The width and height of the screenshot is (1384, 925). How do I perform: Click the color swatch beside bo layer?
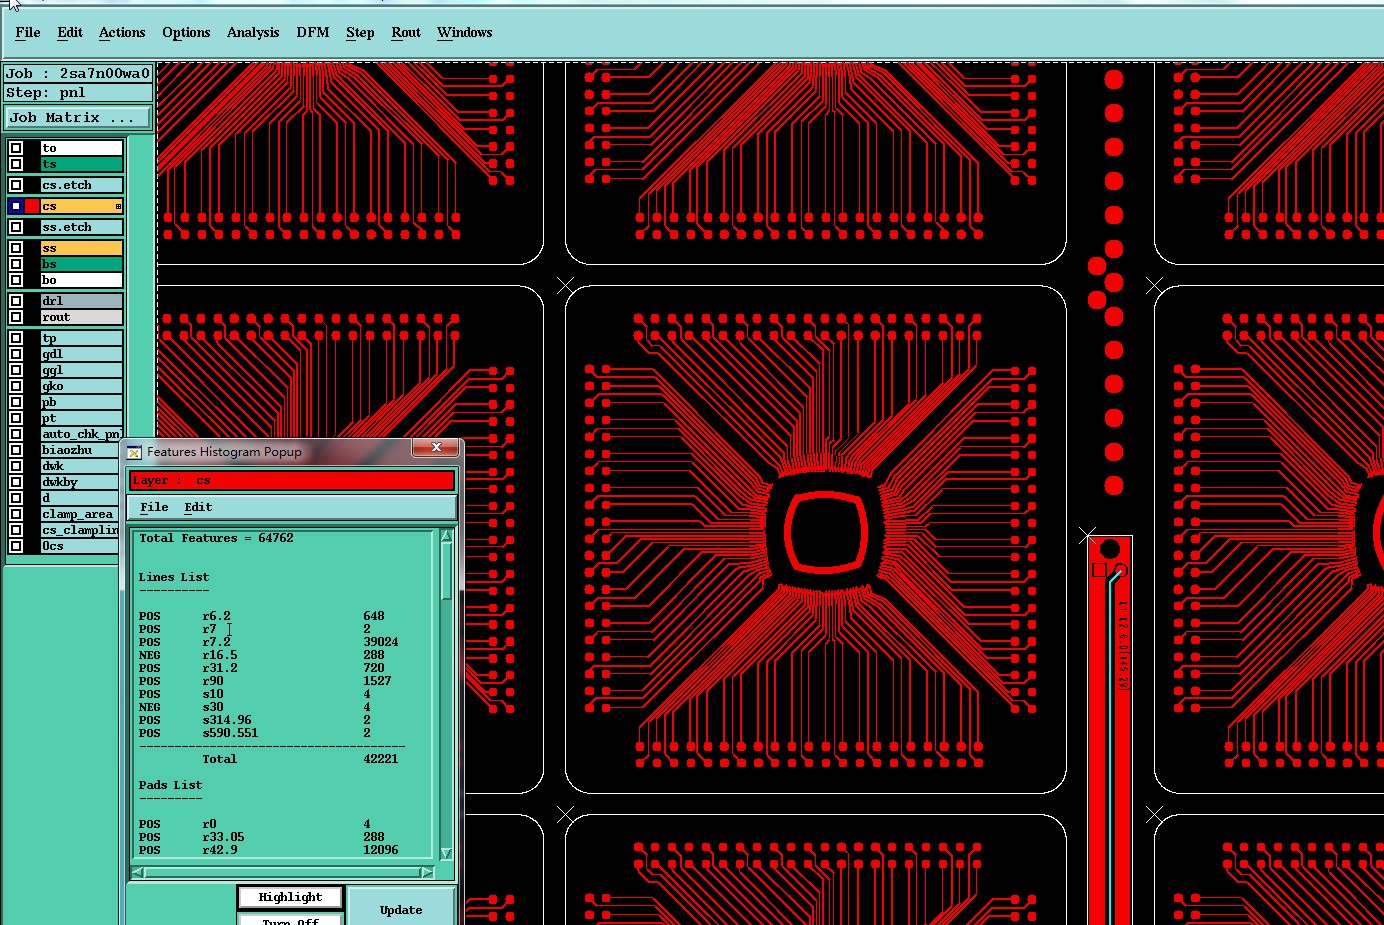point(32,280)
